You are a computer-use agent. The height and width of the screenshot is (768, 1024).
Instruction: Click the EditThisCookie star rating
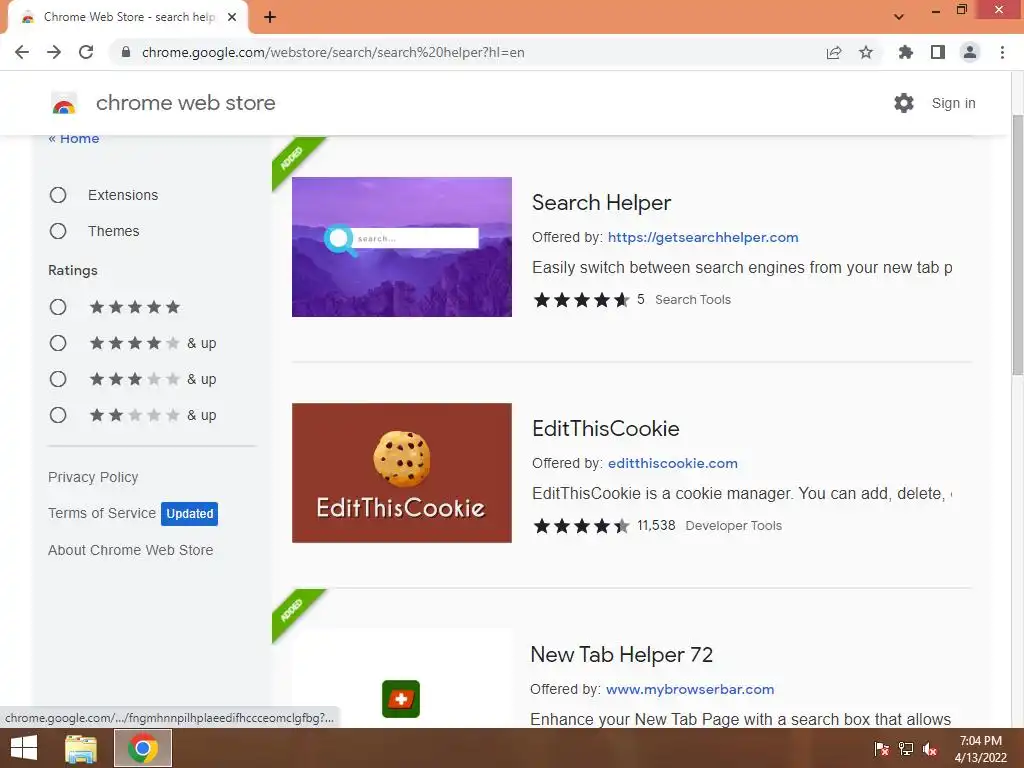click(581, 526)
